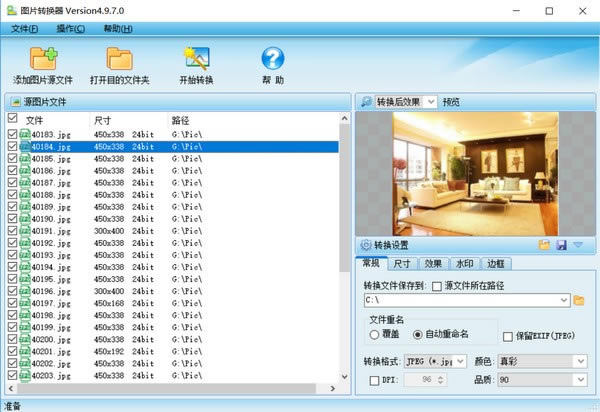Click the file icon of 40190.jpg

25,219
